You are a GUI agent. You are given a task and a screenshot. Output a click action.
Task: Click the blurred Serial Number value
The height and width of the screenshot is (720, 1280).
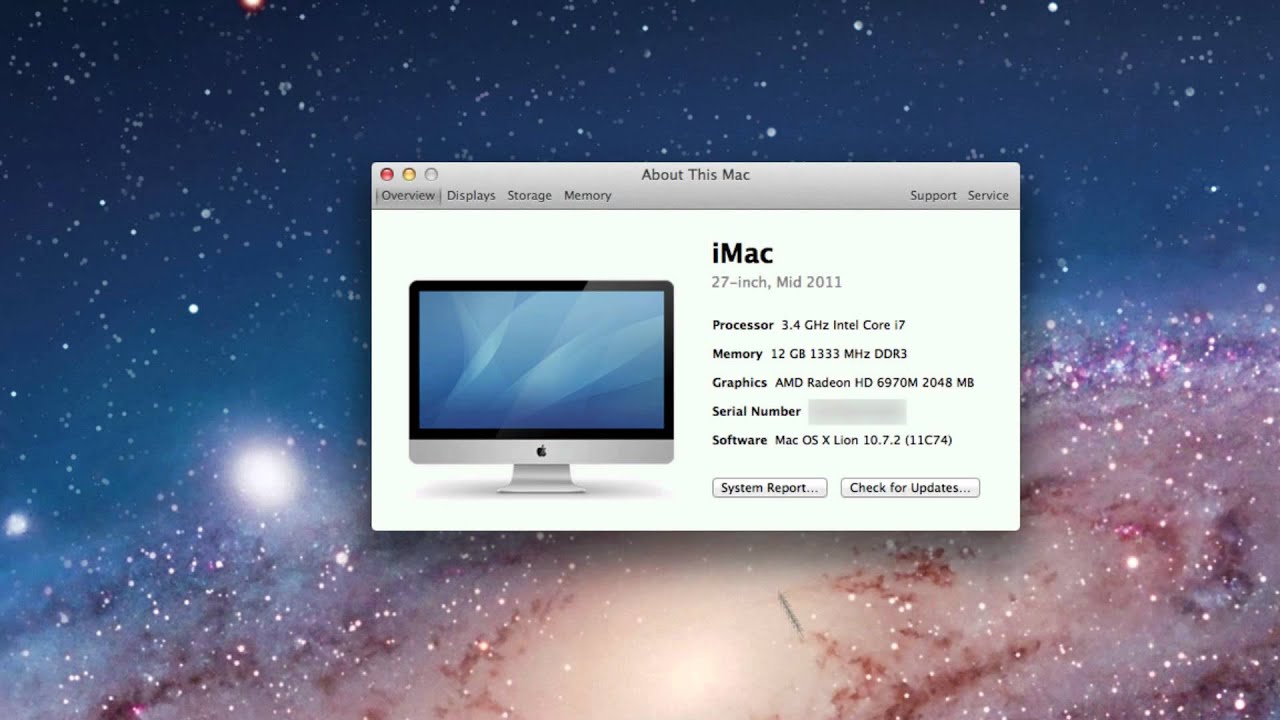[857, 411]
